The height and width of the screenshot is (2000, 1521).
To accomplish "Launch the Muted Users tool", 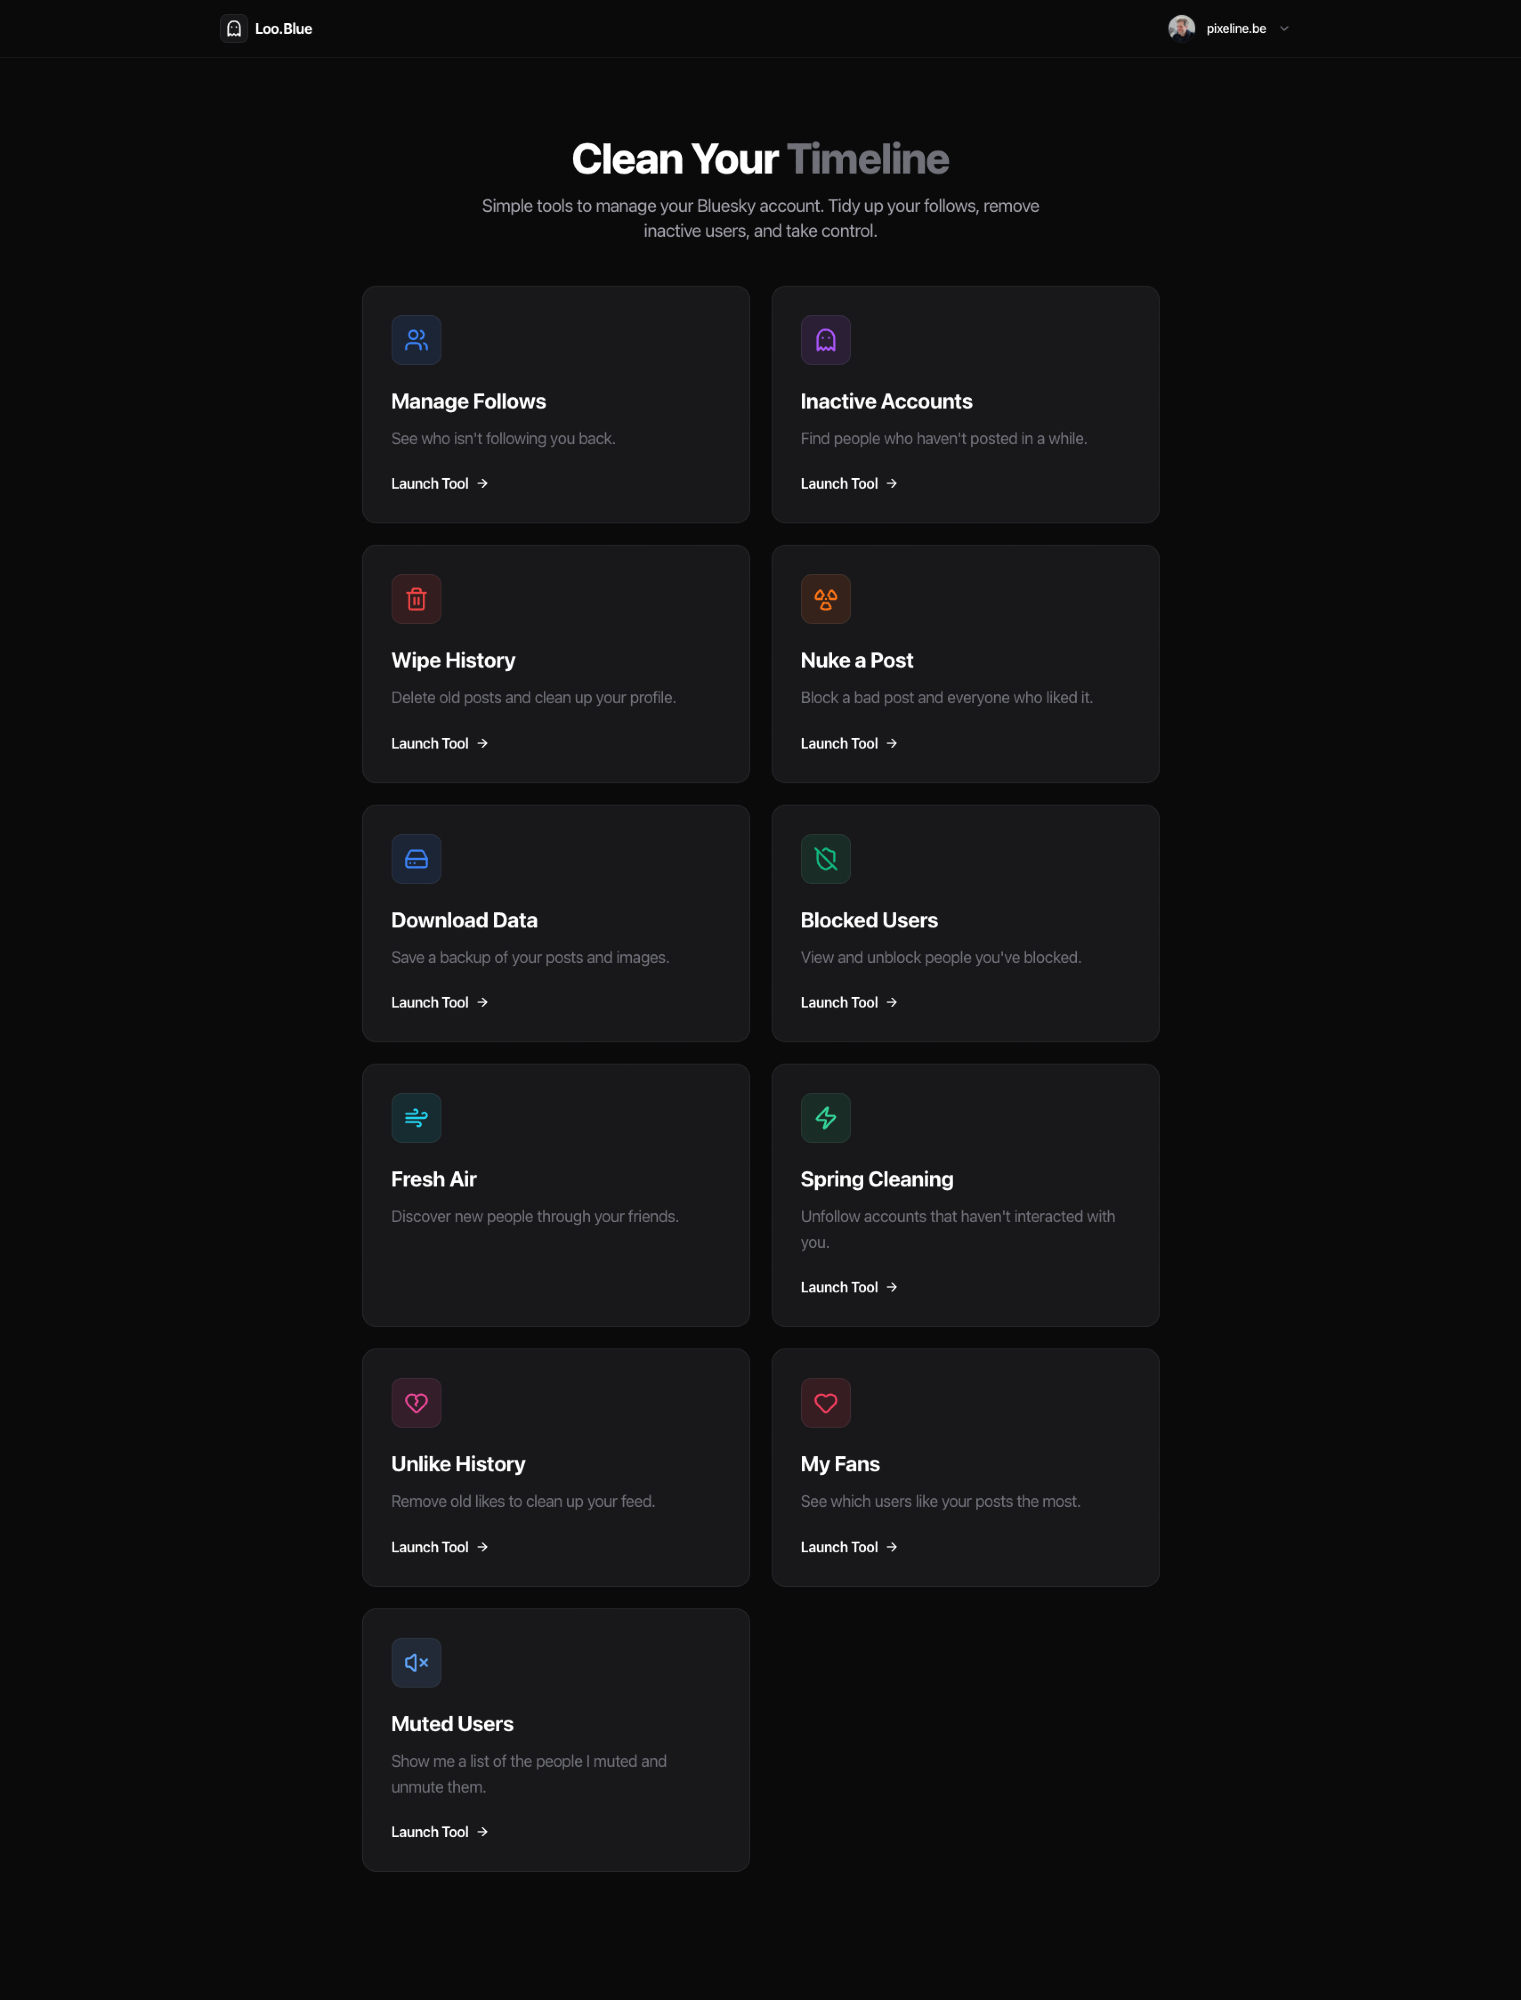I will (x=439, y=1832).
